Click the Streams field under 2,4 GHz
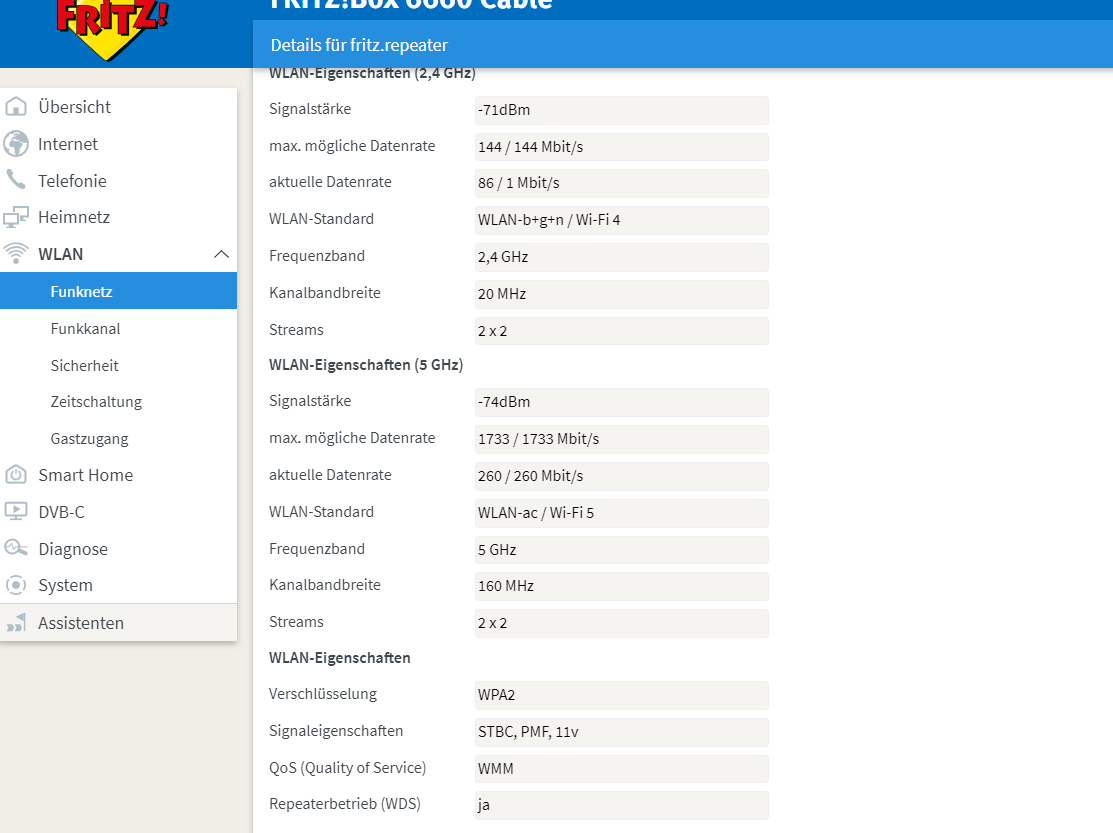 click(x=622, y=331)
